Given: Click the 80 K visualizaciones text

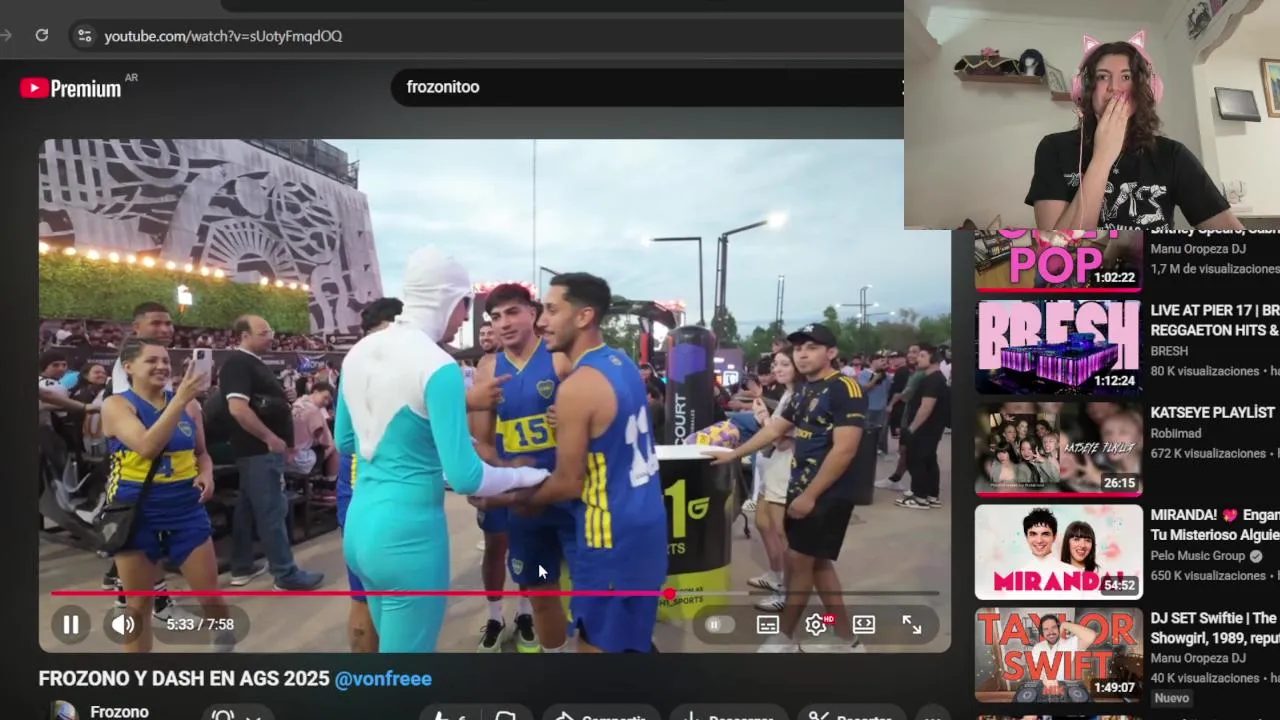Looking at the screenshot, I should (x=1205, y=371).
